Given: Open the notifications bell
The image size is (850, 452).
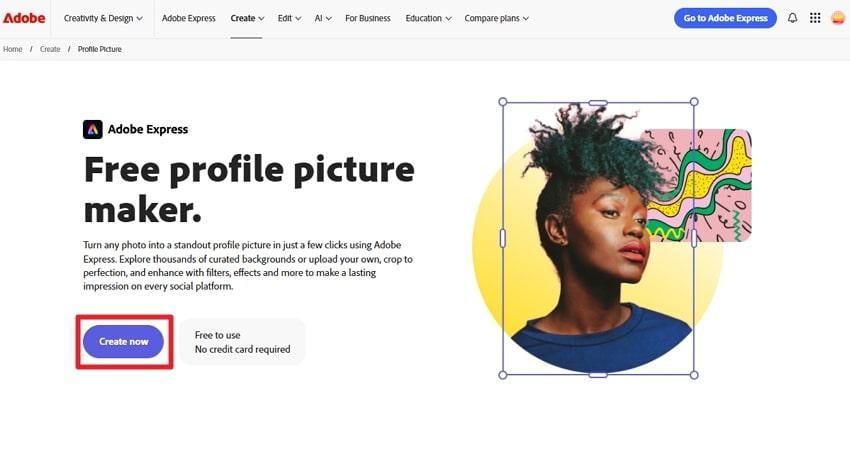Looking at the screenshot, I should click(792, 18).
